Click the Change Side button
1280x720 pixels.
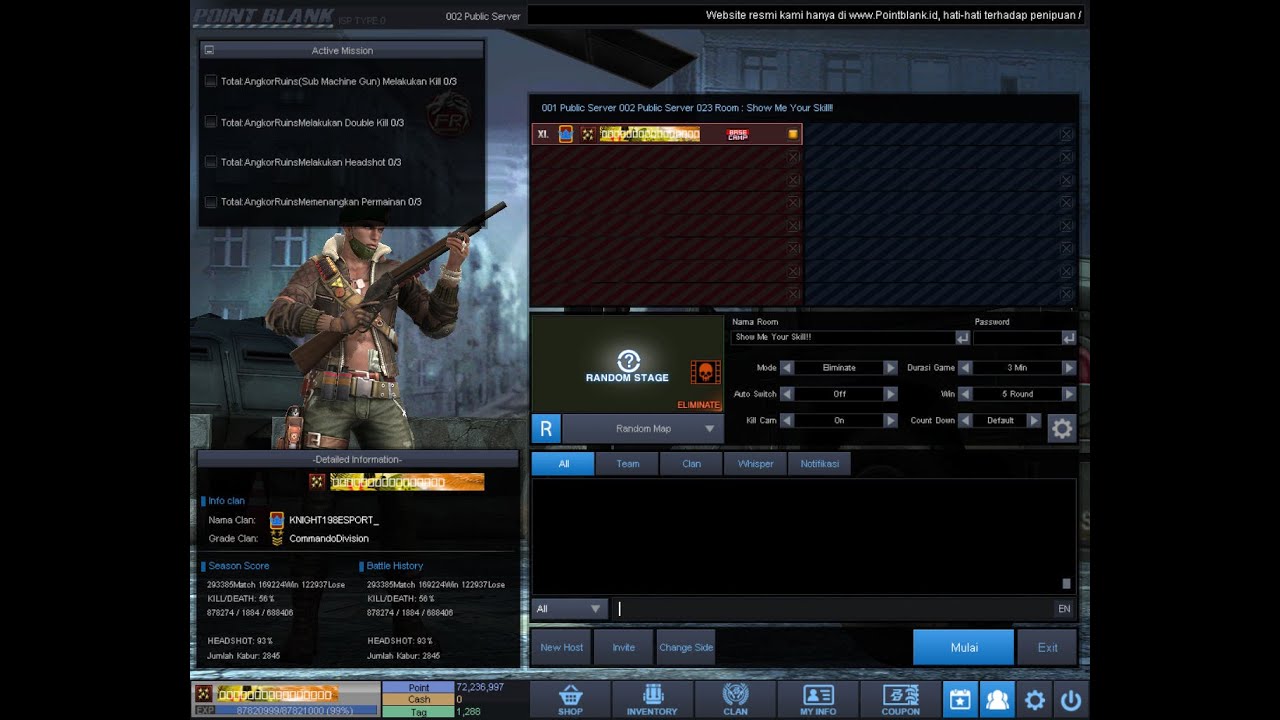(686, 647)
